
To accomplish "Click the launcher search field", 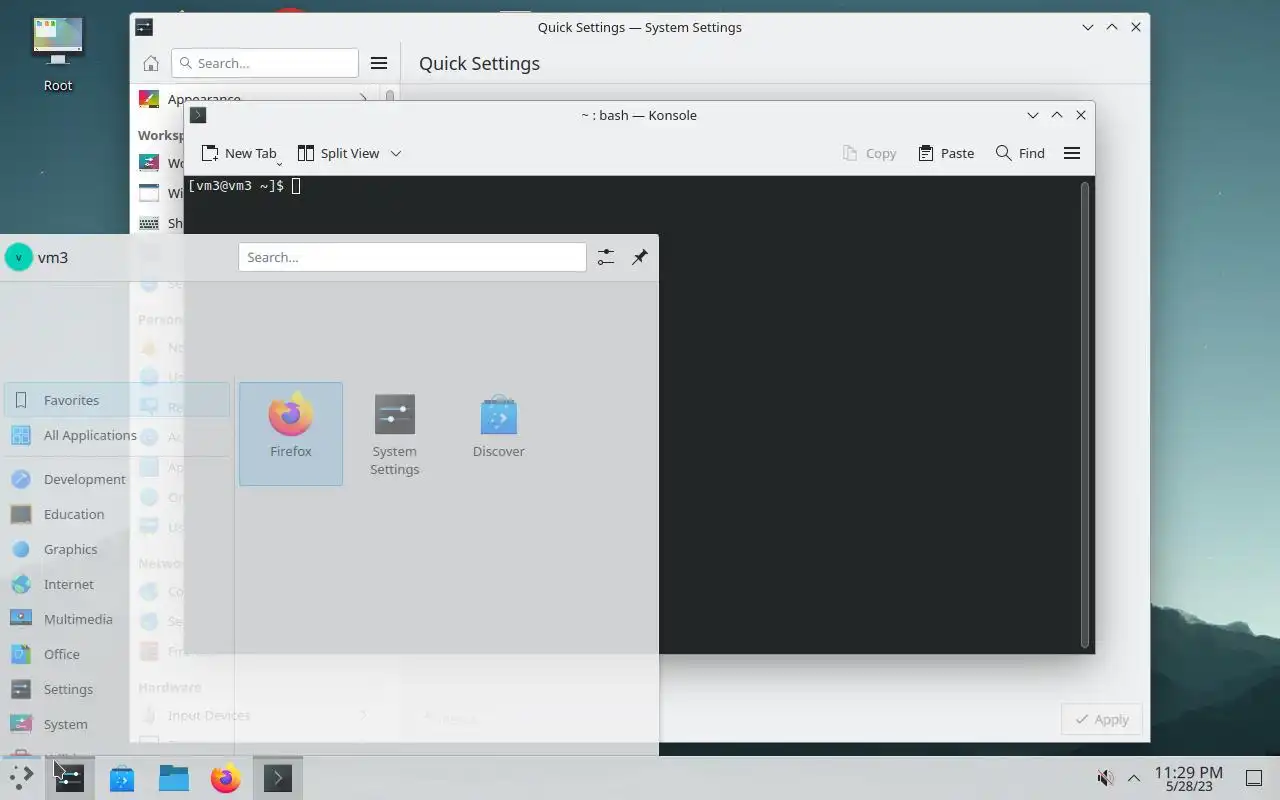I will (412, 257).
